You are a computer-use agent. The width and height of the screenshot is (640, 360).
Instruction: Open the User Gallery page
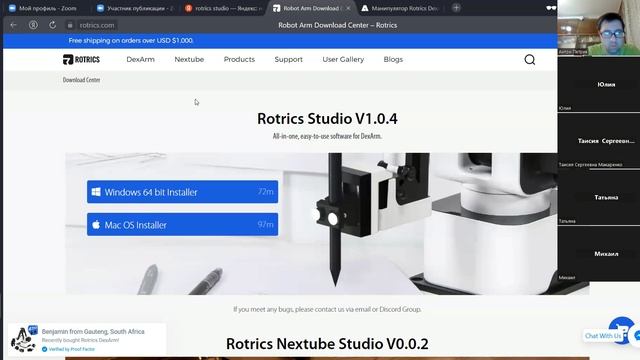coord(343,60)
